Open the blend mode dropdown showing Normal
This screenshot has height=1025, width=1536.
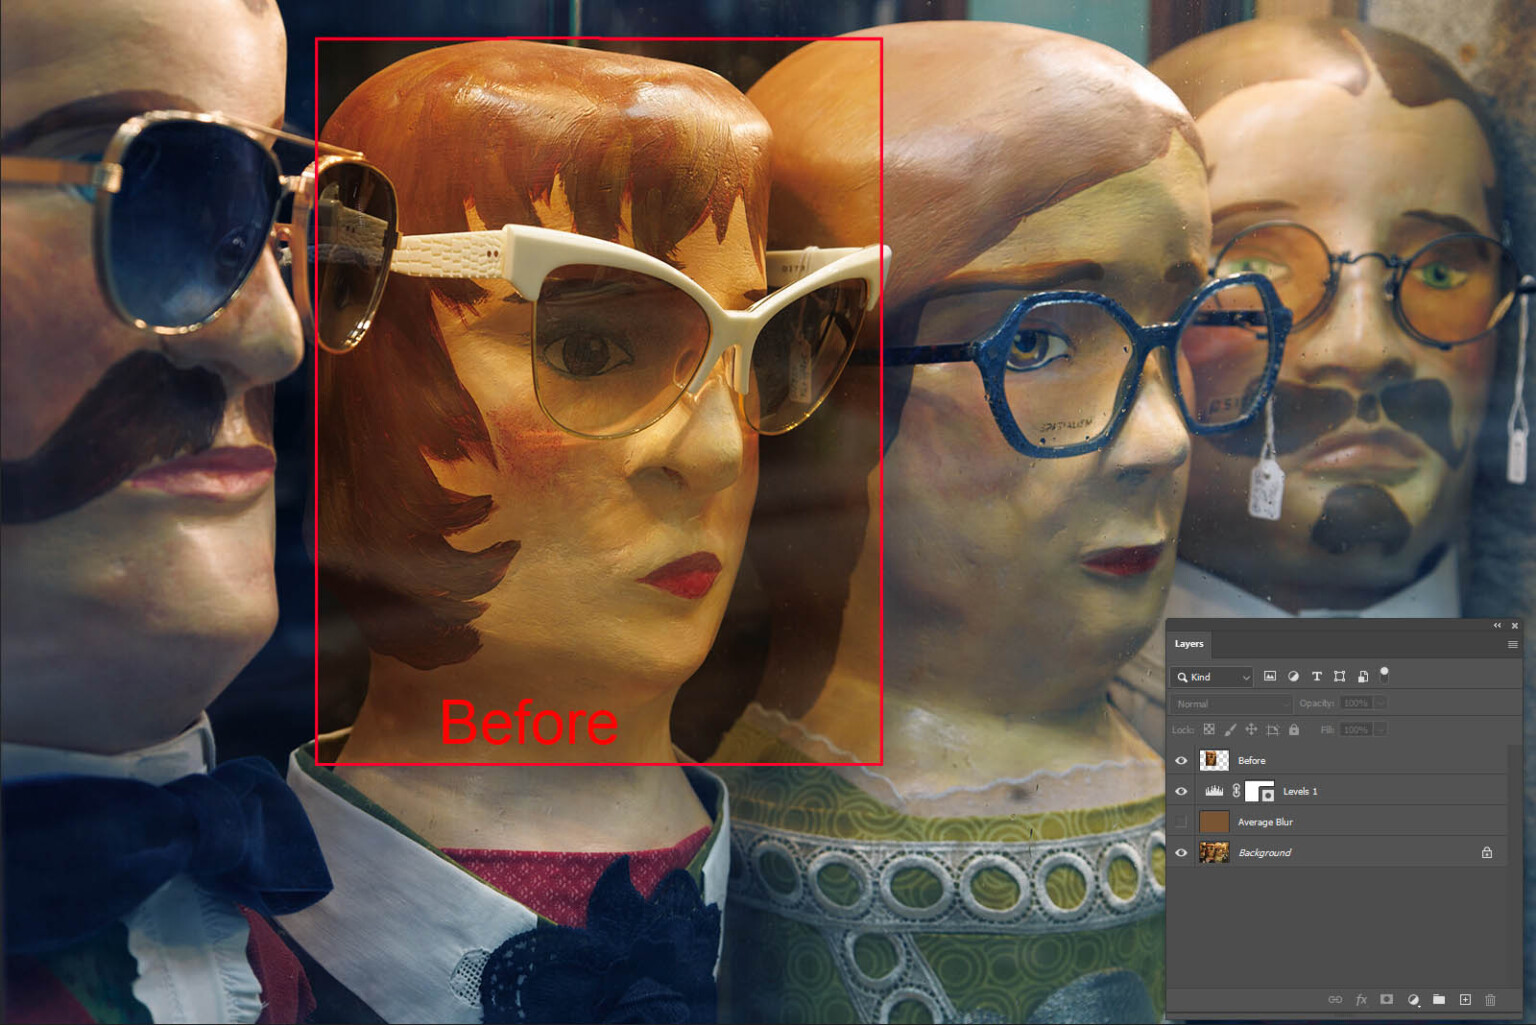pos(1230,704)
